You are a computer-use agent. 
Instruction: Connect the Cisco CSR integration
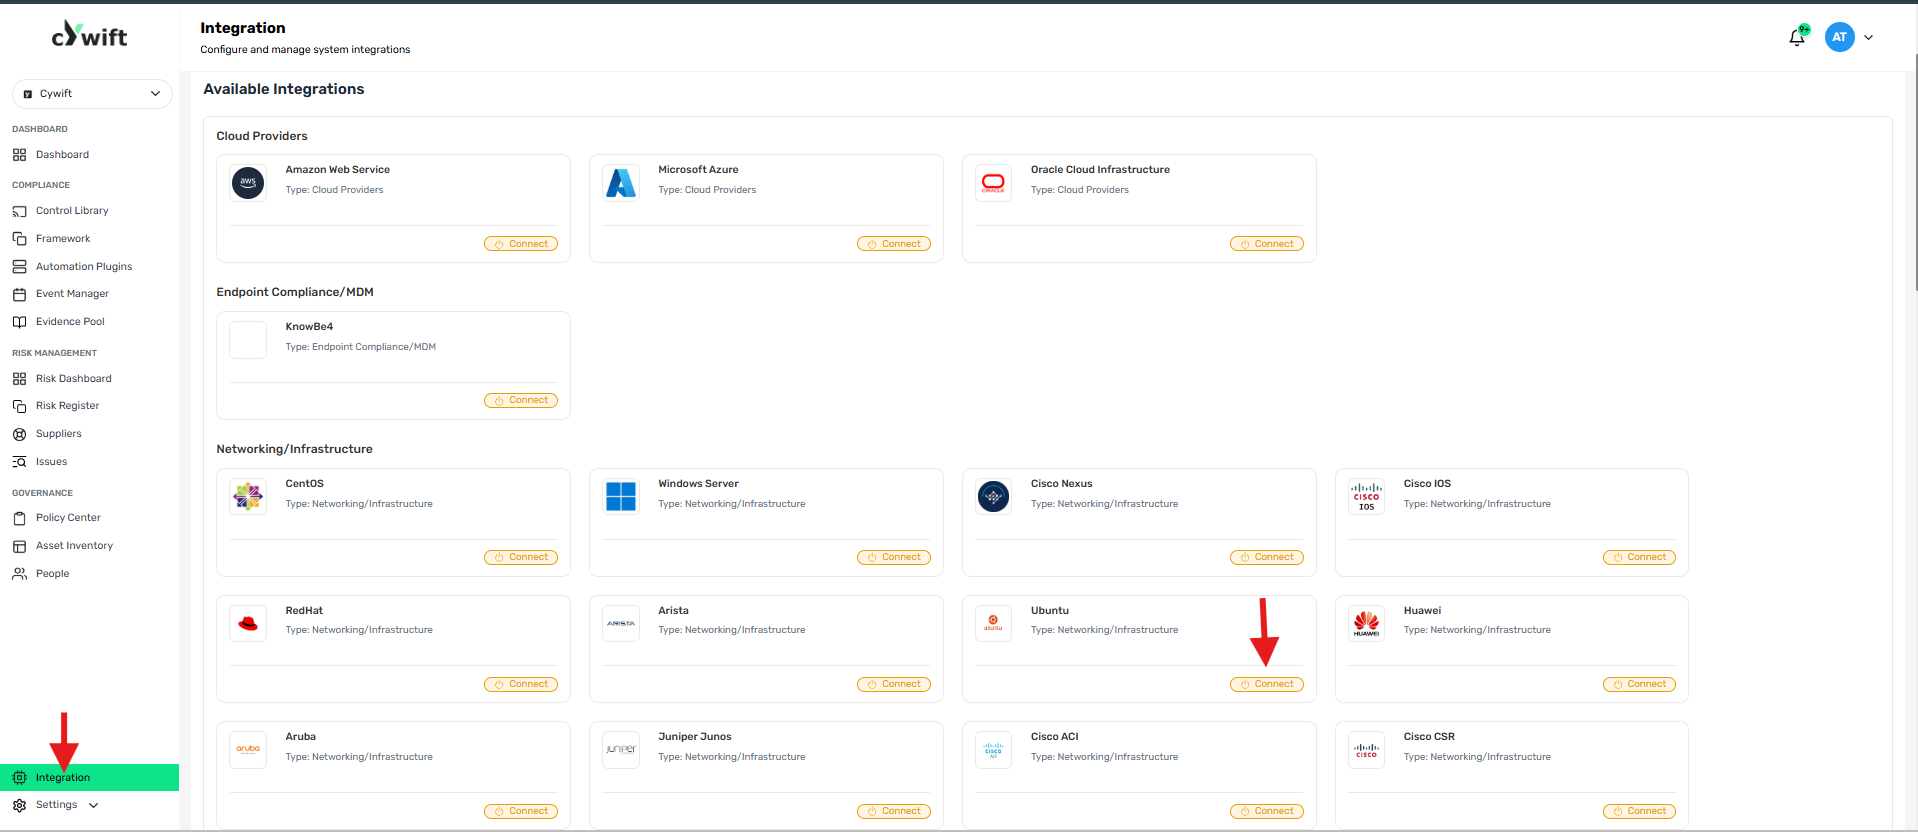pyautogui.click(x=1640, y=812)
